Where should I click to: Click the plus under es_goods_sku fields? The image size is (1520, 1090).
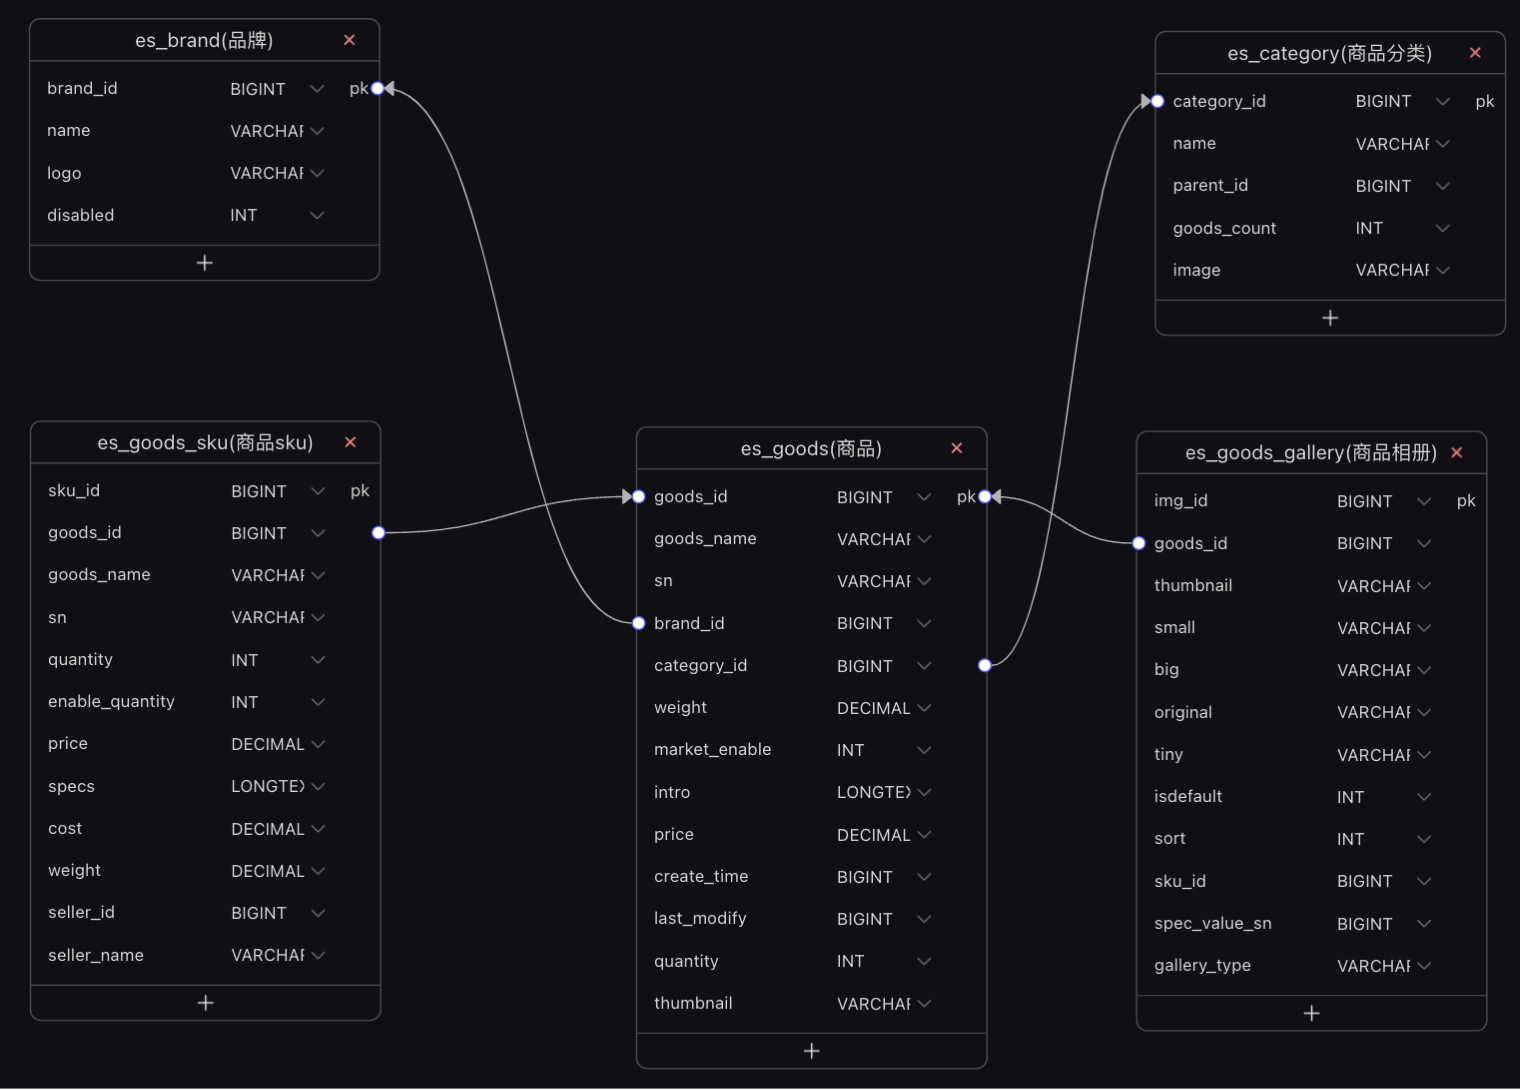[x=206, y=1003]
